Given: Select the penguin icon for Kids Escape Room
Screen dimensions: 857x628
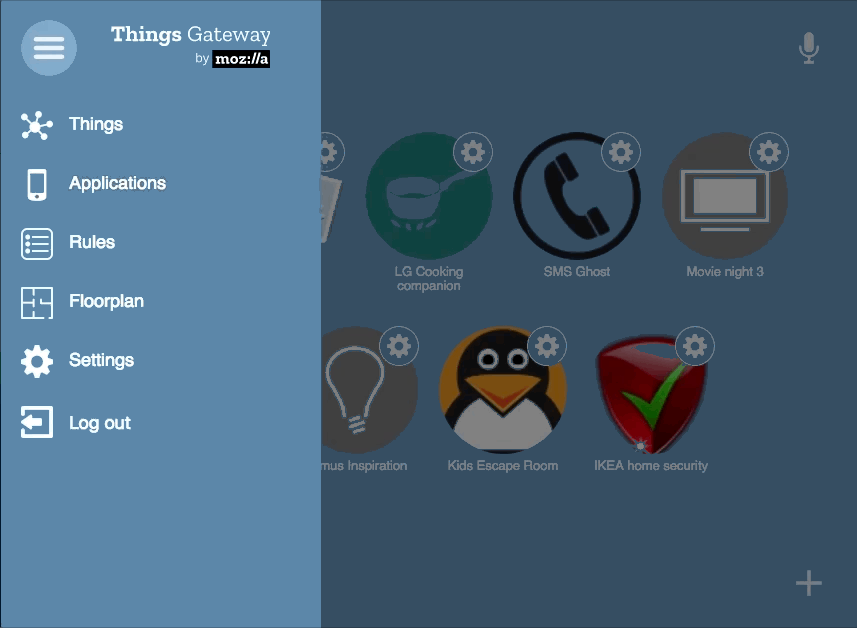Looking at the screenshot, I should pyautogui.click(x=503, y=390).
